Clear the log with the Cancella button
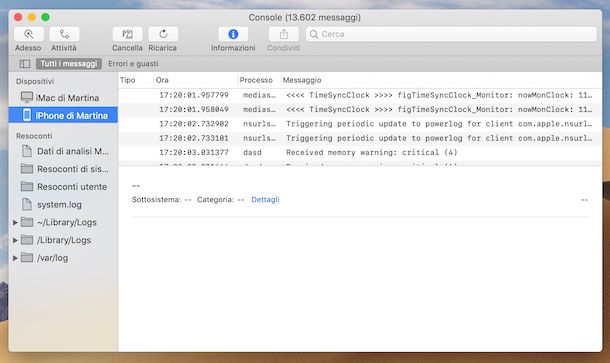Viewport: 610px width, 363px height. point(127,34)
